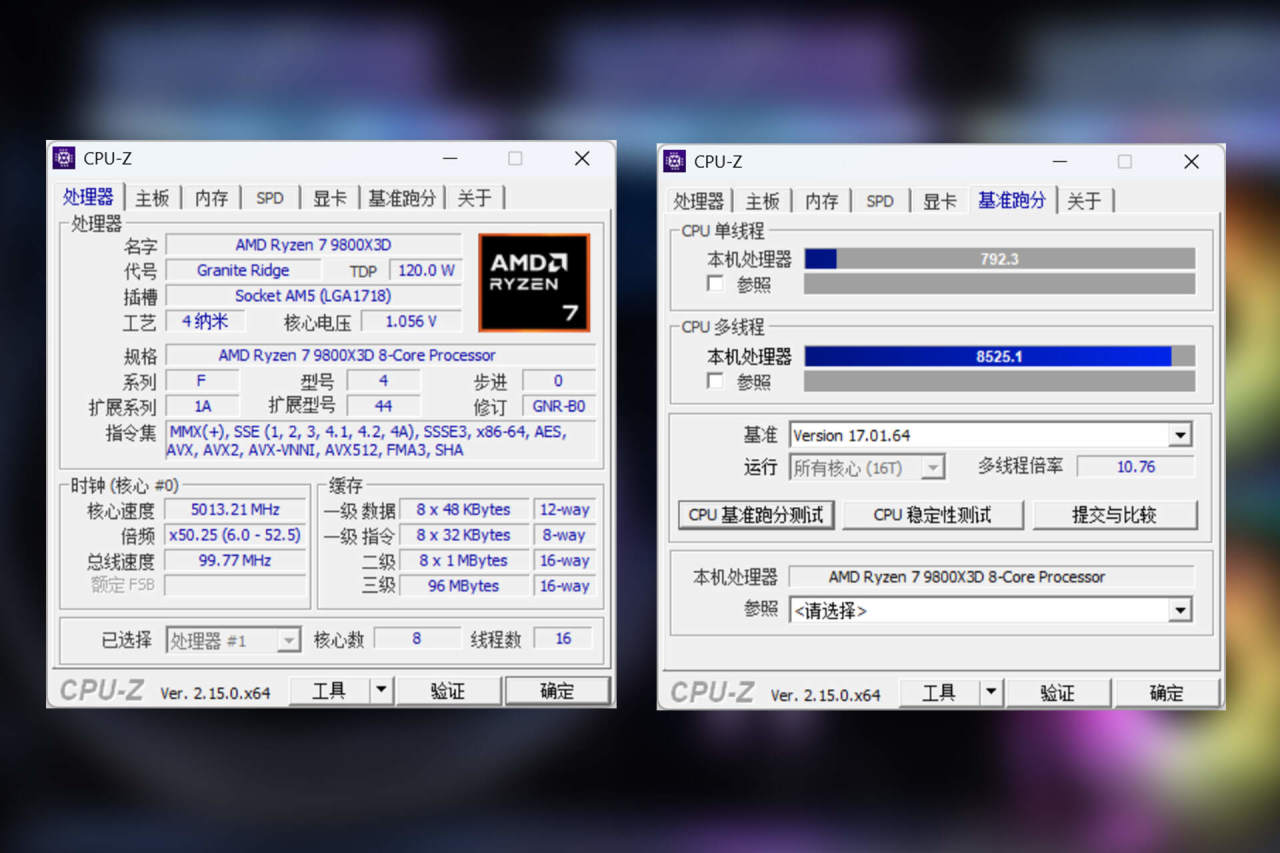Viewport: 1280px width, 853px height.
Task: Start the CPU 基准跑分测试 button
Action: (756, 515)
